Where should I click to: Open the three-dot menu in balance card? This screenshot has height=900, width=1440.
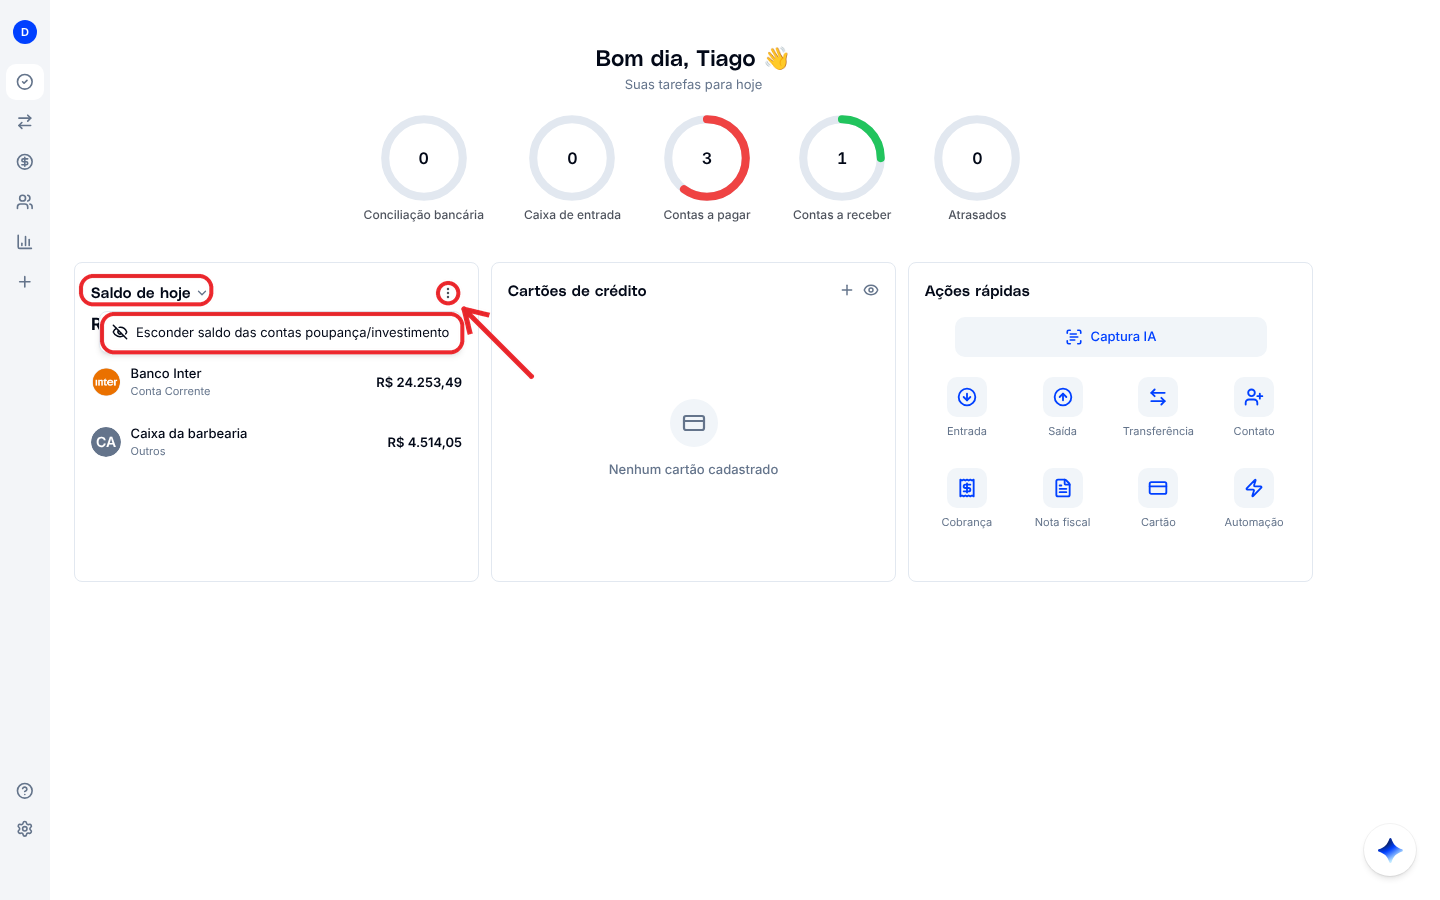448,293
